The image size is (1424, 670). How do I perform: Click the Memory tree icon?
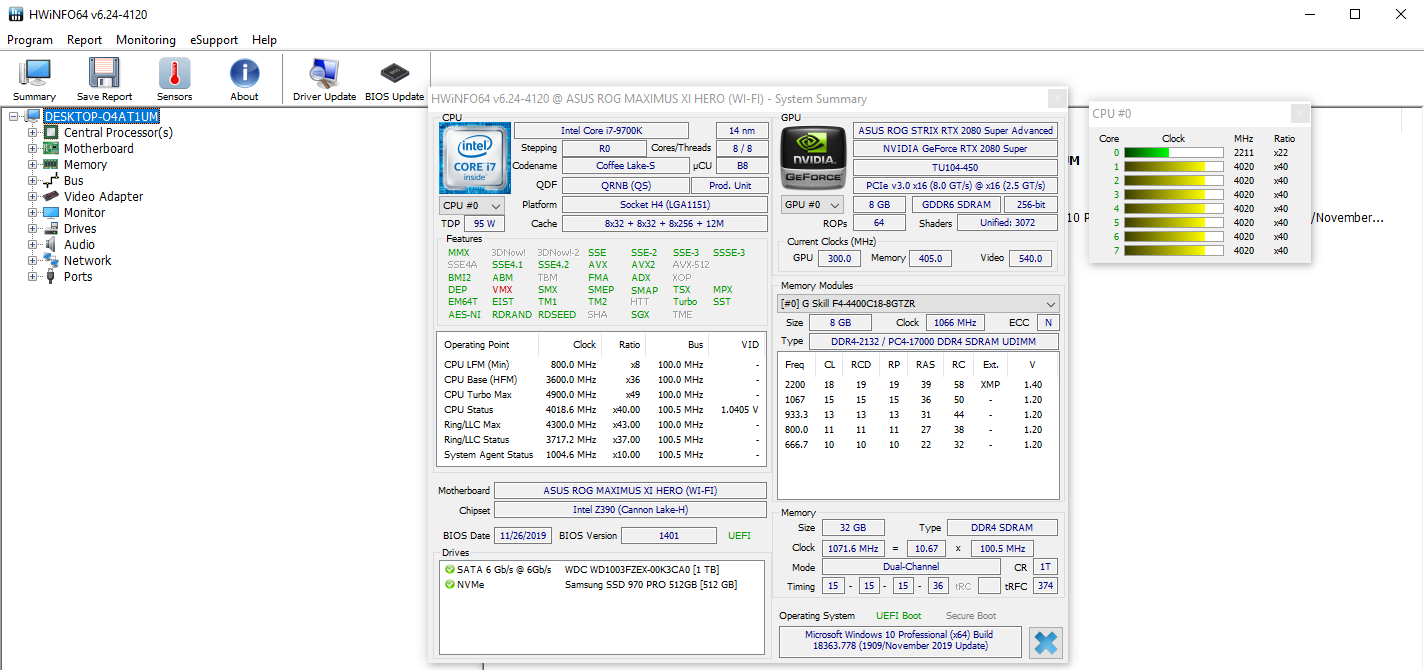point(51,164)
